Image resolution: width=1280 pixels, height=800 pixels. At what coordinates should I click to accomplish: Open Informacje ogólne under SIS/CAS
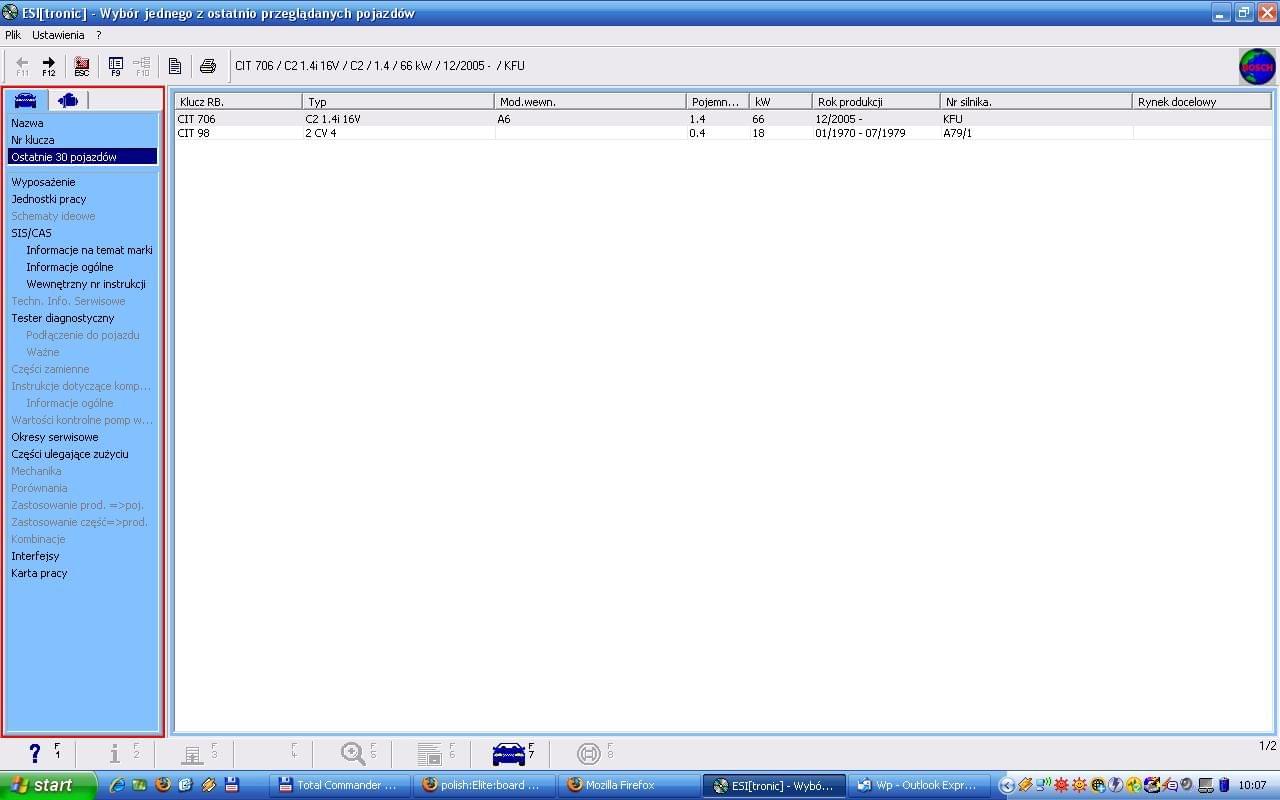70,267
